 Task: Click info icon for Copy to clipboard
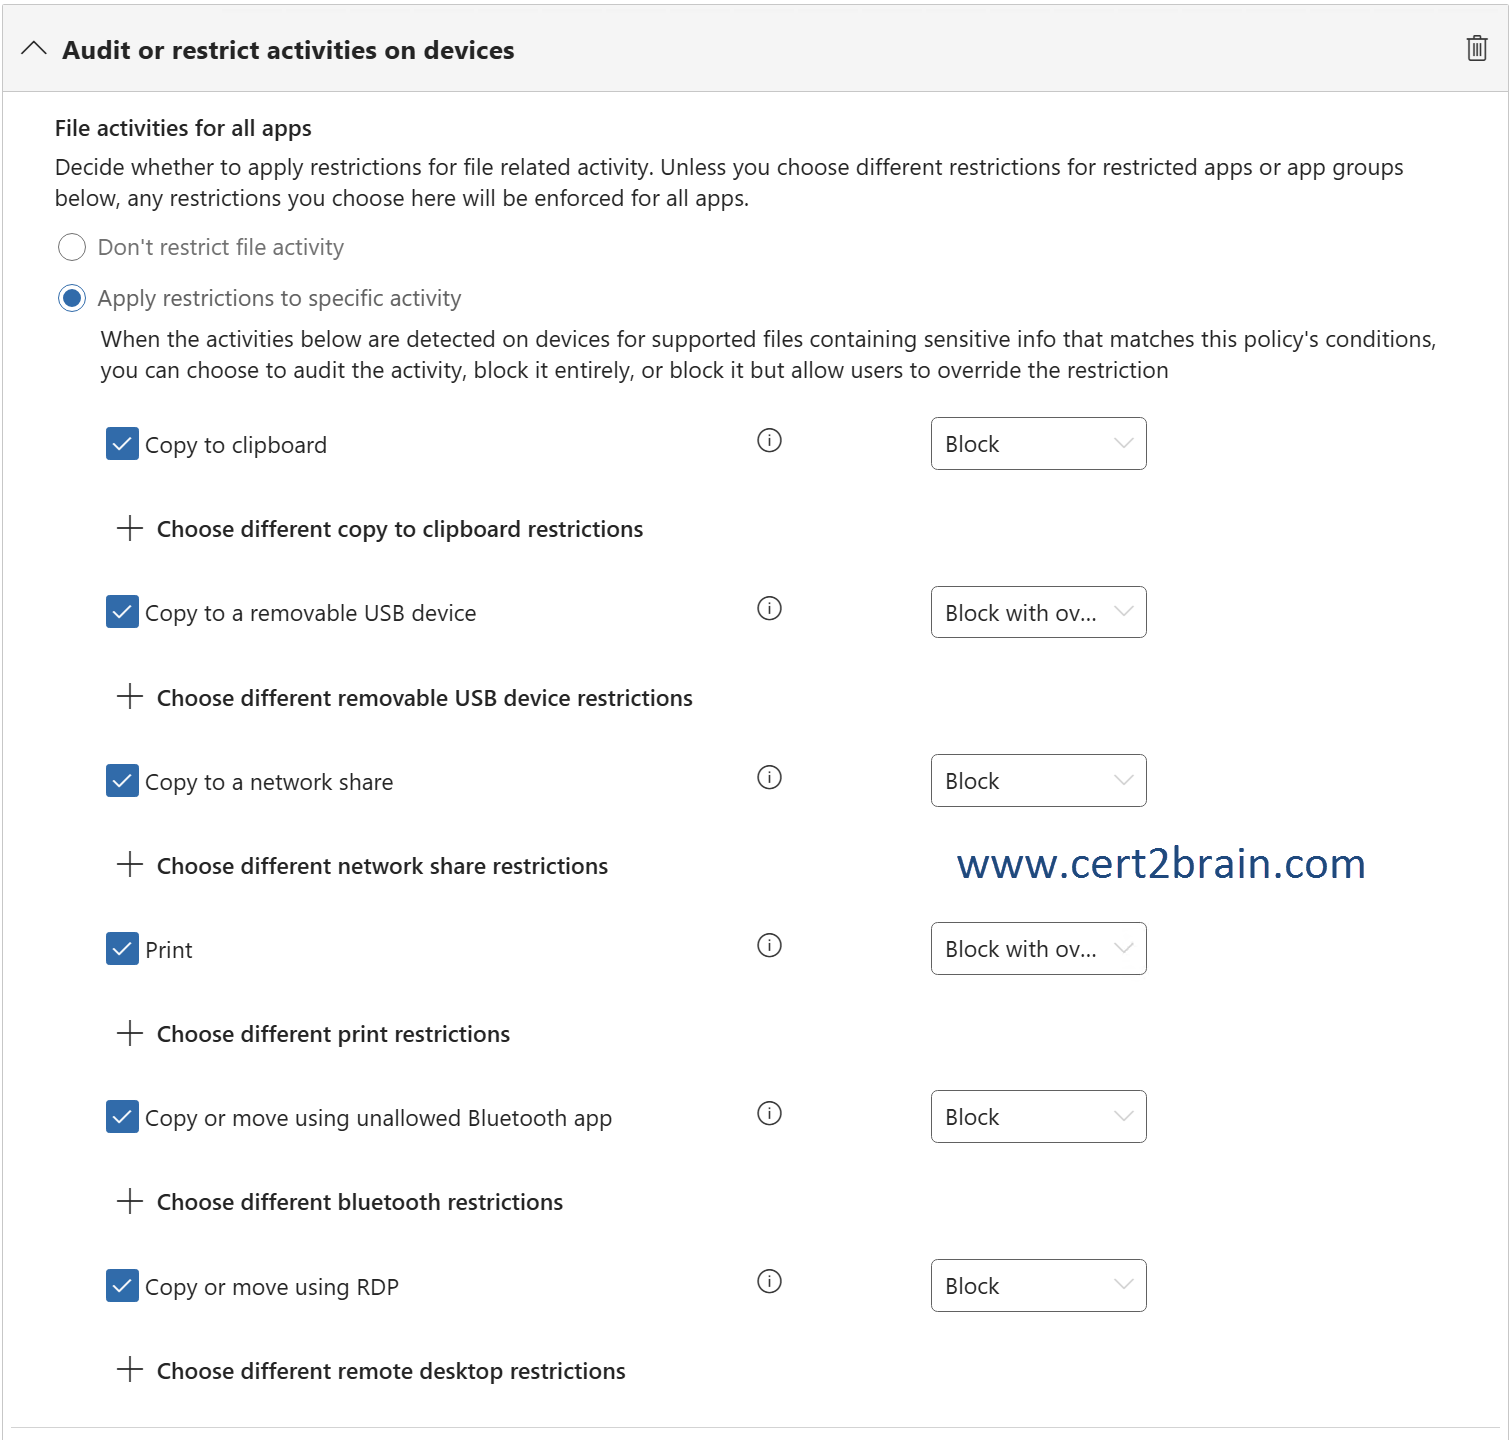click(x=769, y=440)
